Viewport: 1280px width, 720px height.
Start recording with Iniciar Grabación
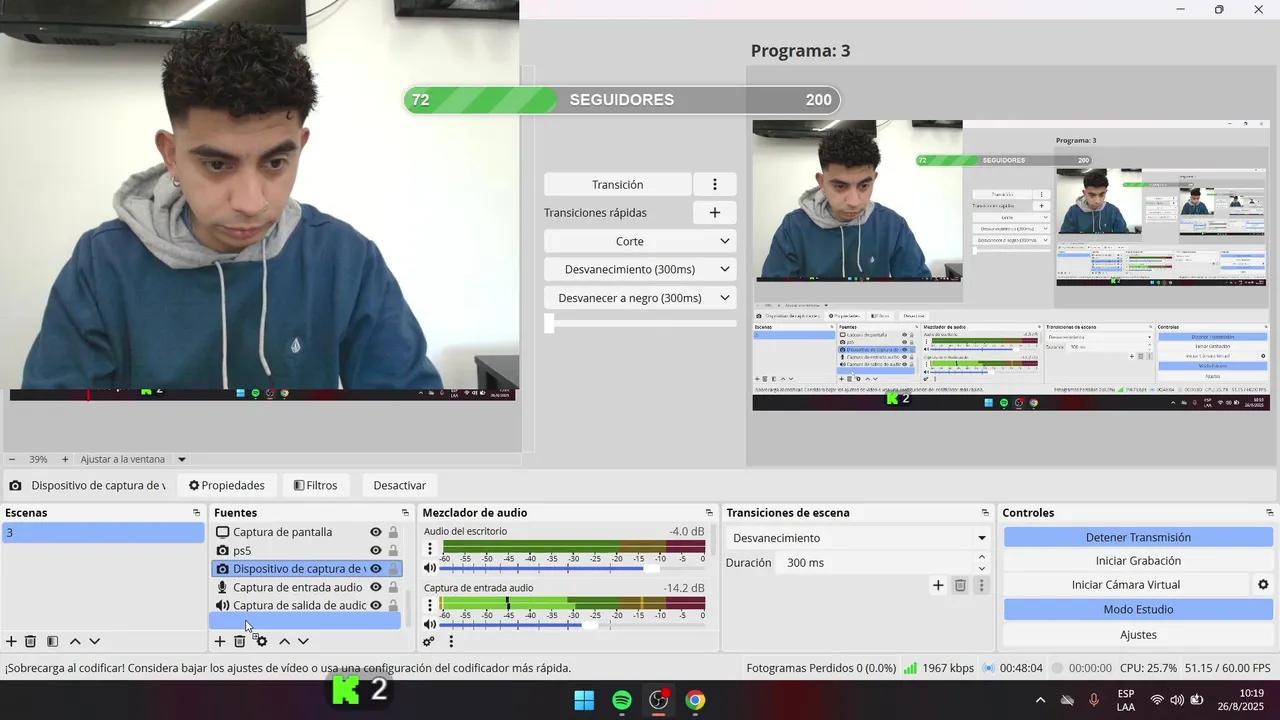[x=1138, y=561]
